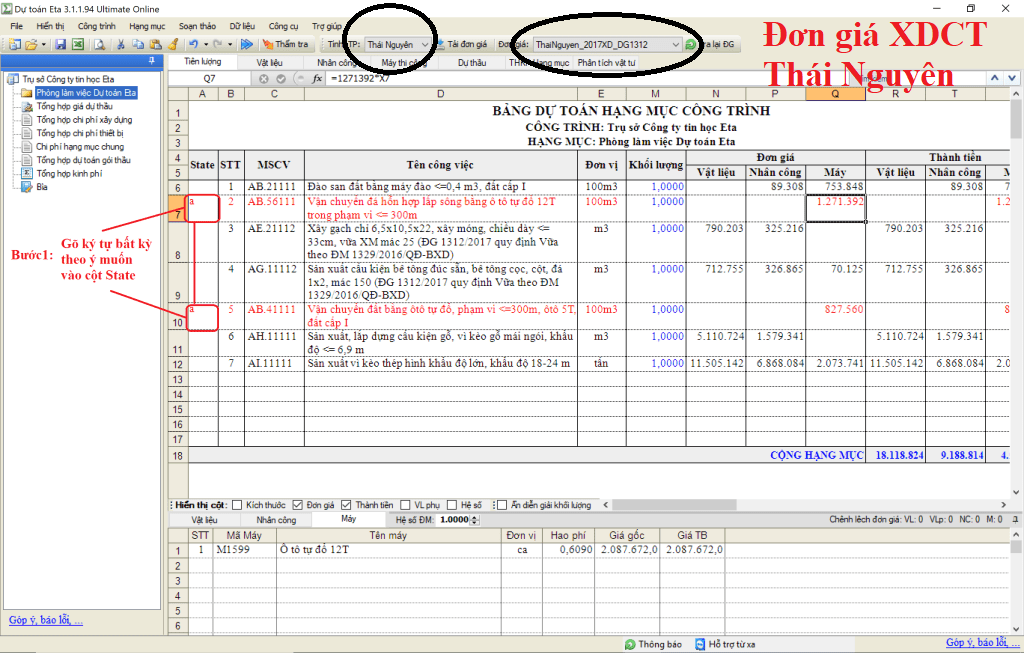This screenshot has height=653, width=1024.
Task: Click the Cut scissors icon
Action: click(121, 45)
